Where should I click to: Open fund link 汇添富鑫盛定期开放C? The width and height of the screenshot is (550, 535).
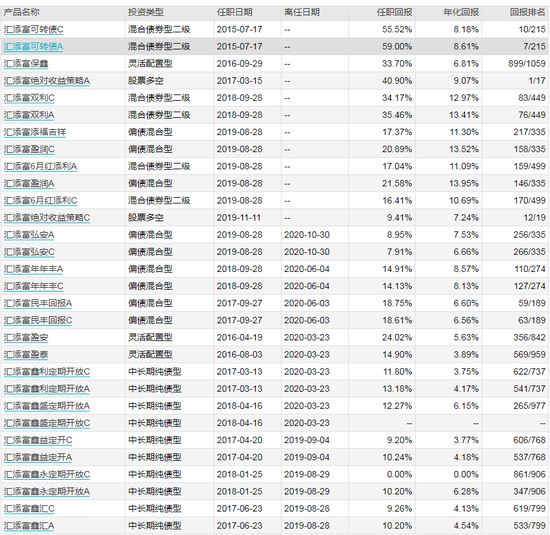click(x=47, y=423)
